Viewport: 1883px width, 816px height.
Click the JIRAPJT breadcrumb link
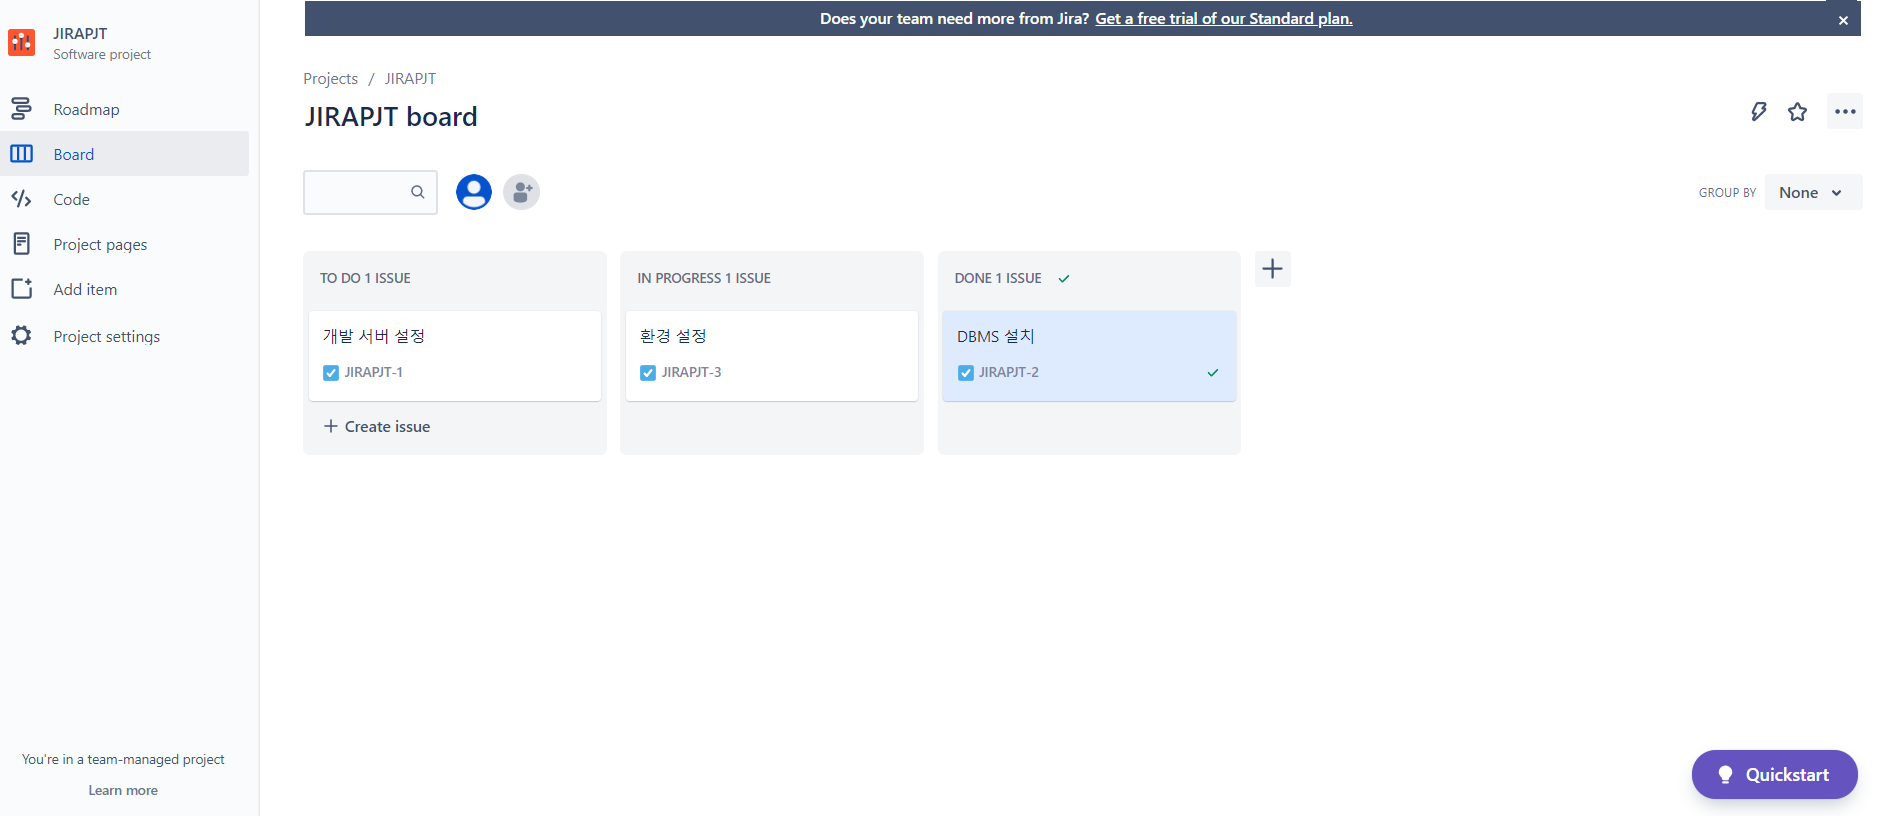(410, 78)
